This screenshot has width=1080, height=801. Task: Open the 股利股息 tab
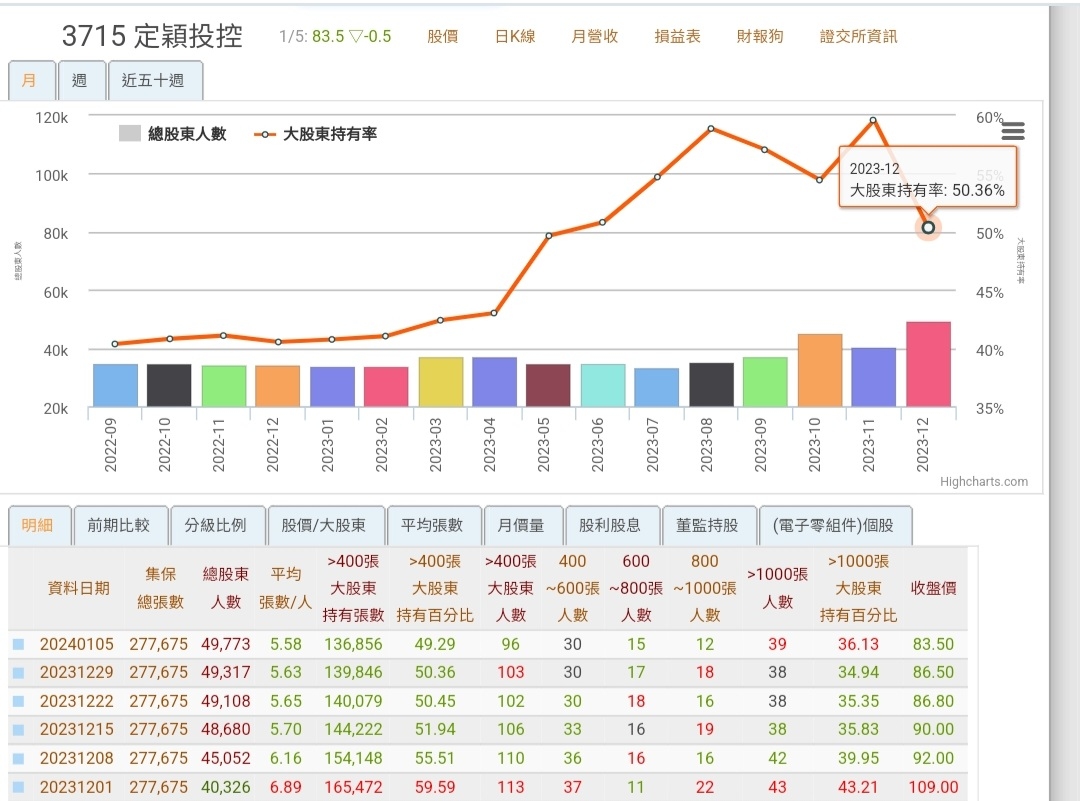[613, 524]
